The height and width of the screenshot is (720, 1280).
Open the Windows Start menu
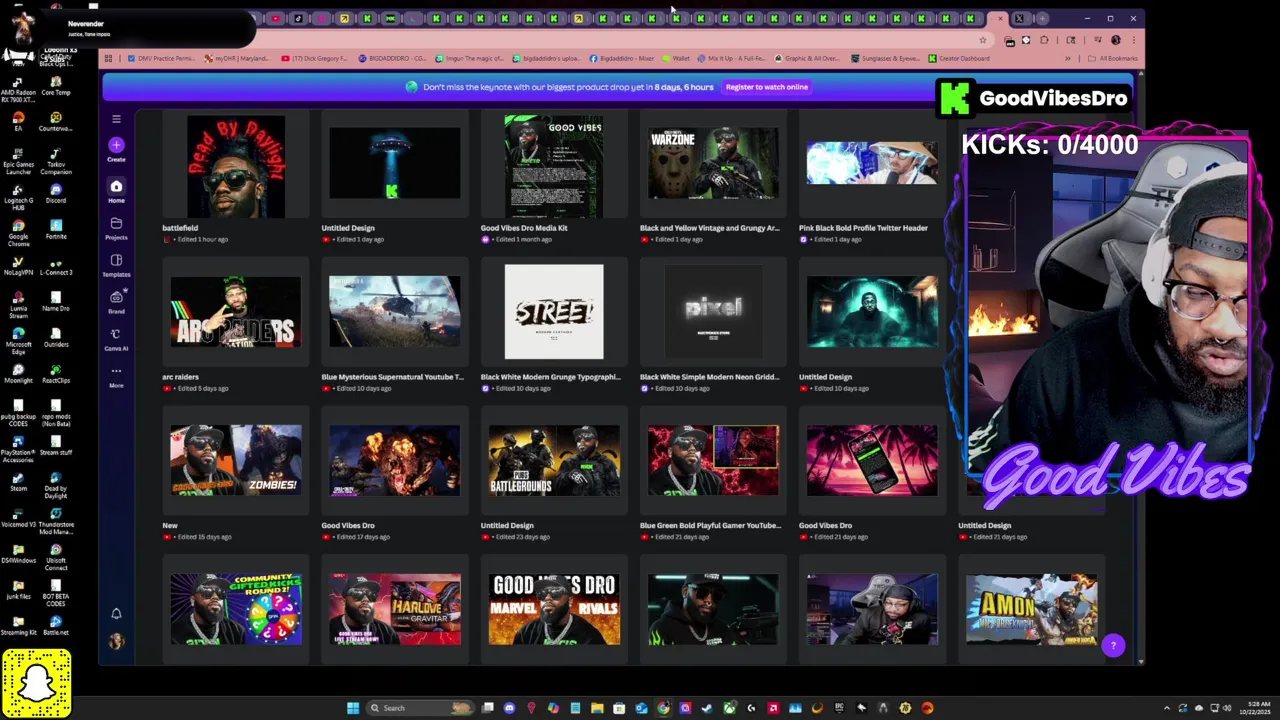click(353, 708)
